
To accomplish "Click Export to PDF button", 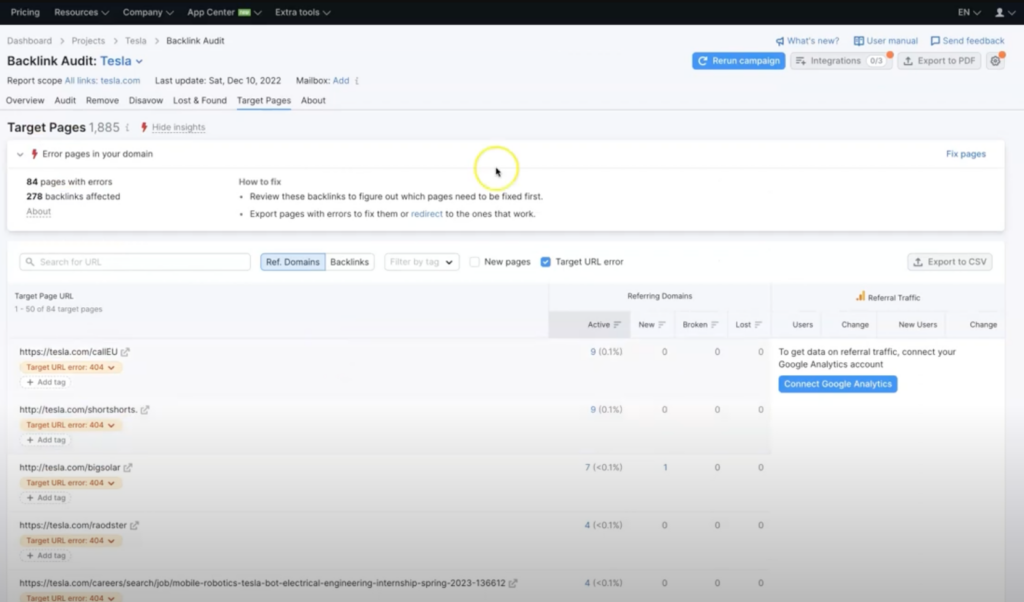I will point(939,61).
